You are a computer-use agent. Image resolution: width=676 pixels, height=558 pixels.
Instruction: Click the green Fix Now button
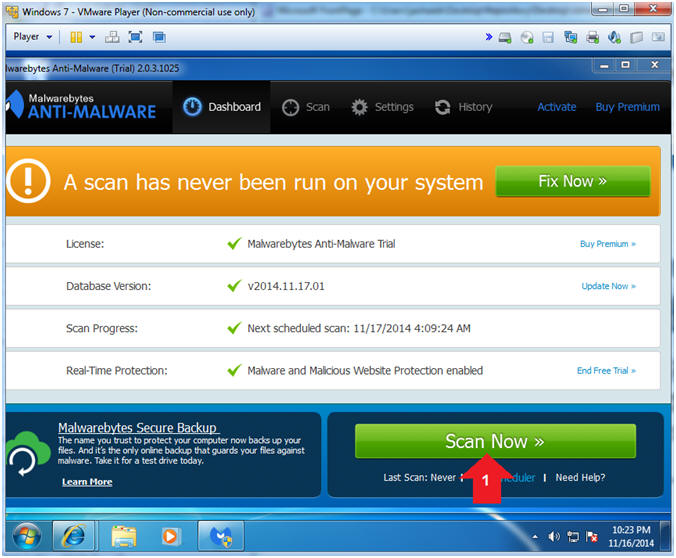(573, 181)
